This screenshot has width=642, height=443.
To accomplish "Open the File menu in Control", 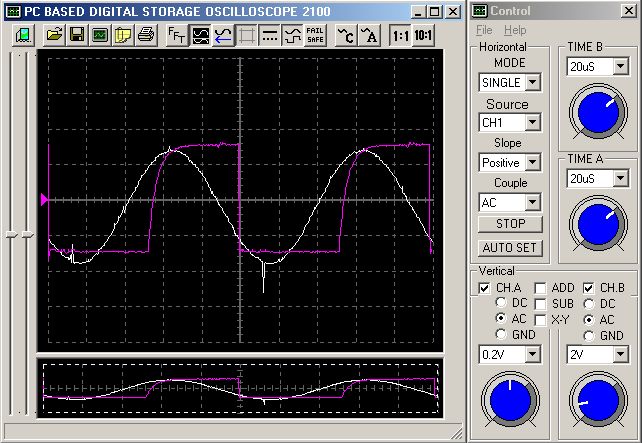I will [x=484, y=30].
